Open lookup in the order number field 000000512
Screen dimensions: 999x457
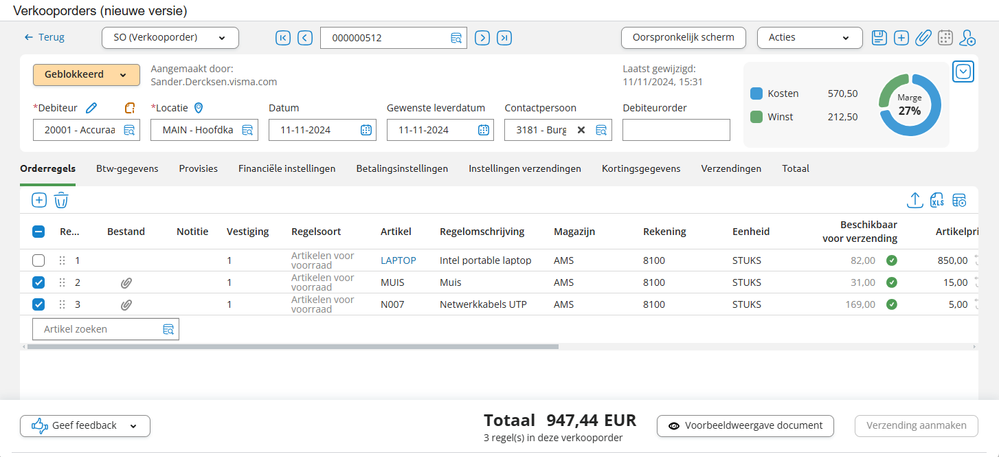pos(456,38)
